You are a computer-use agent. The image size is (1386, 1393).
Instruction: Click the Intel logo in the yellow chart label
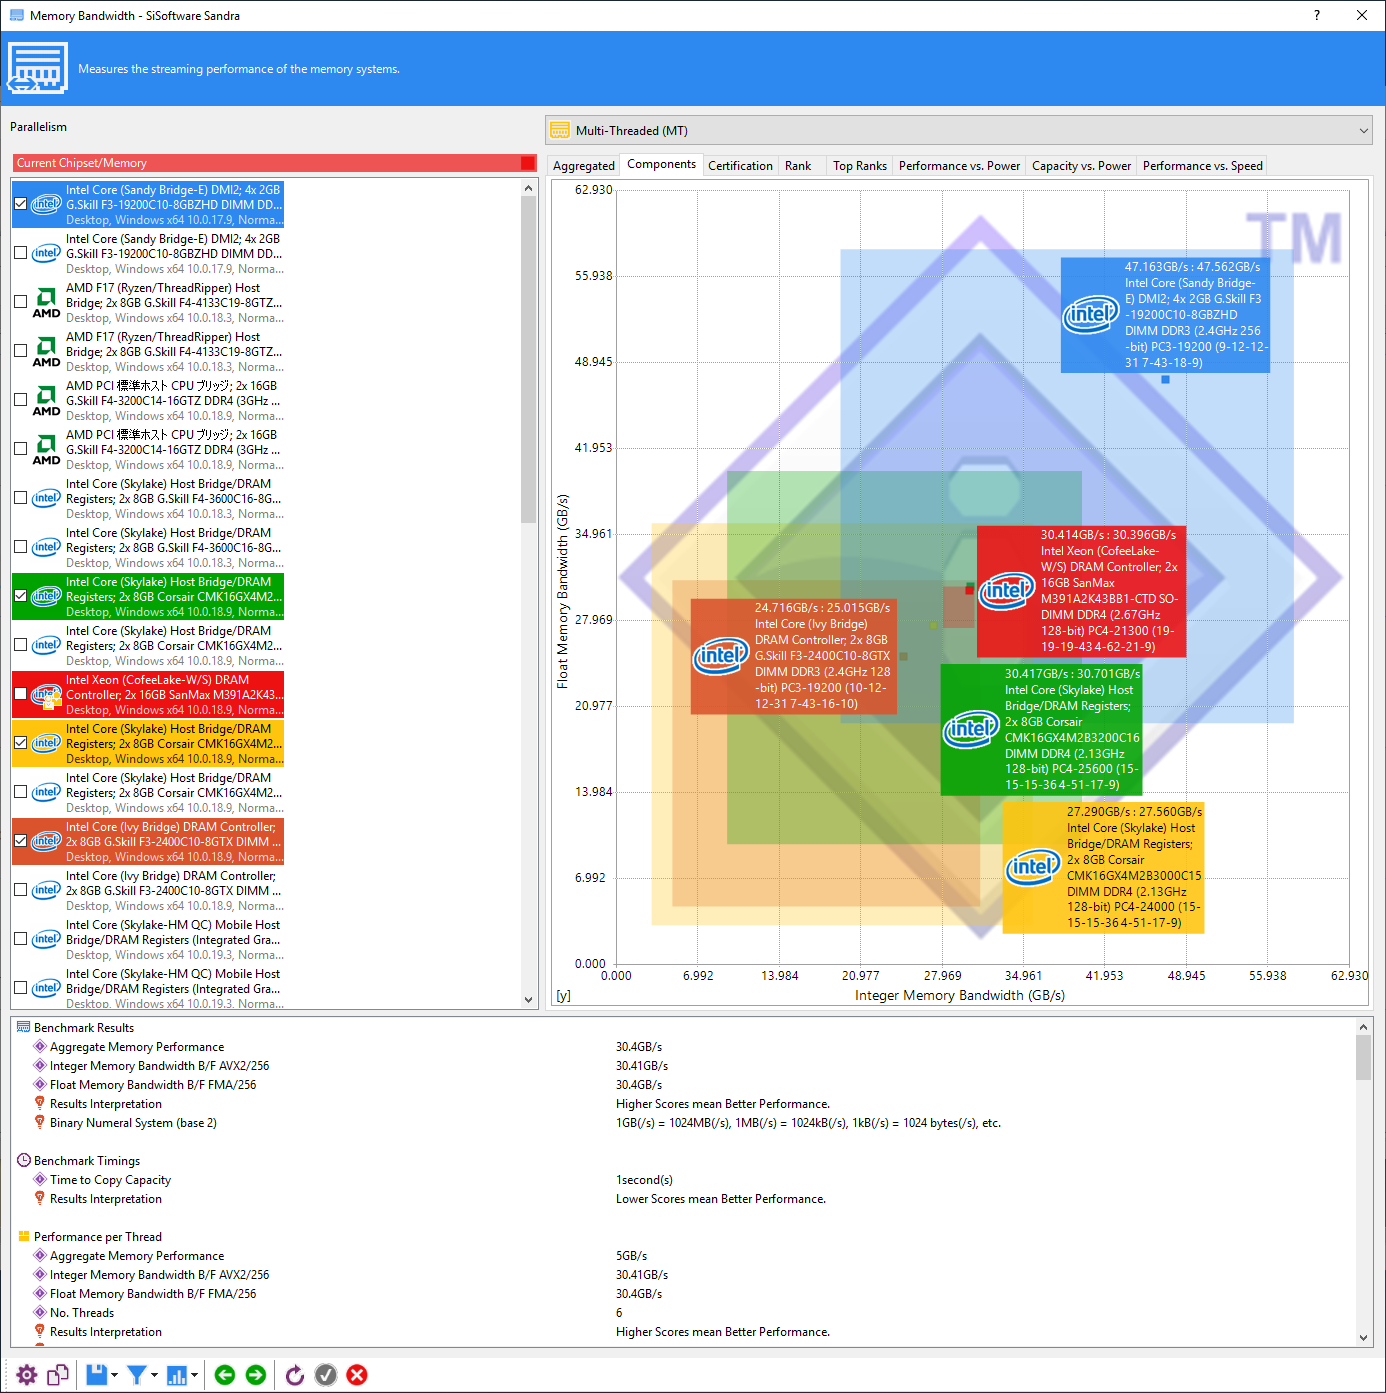tap(1033, 867)
